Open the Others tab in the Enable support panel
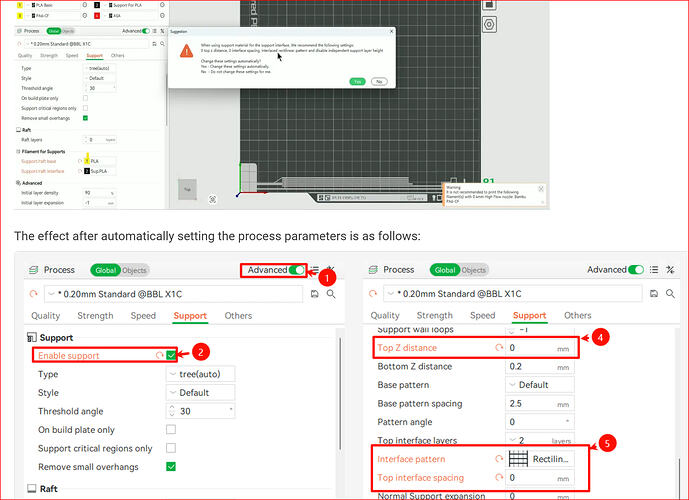This screenshot has height=500, width=689. pyautogui.click(x=238, y=315)
